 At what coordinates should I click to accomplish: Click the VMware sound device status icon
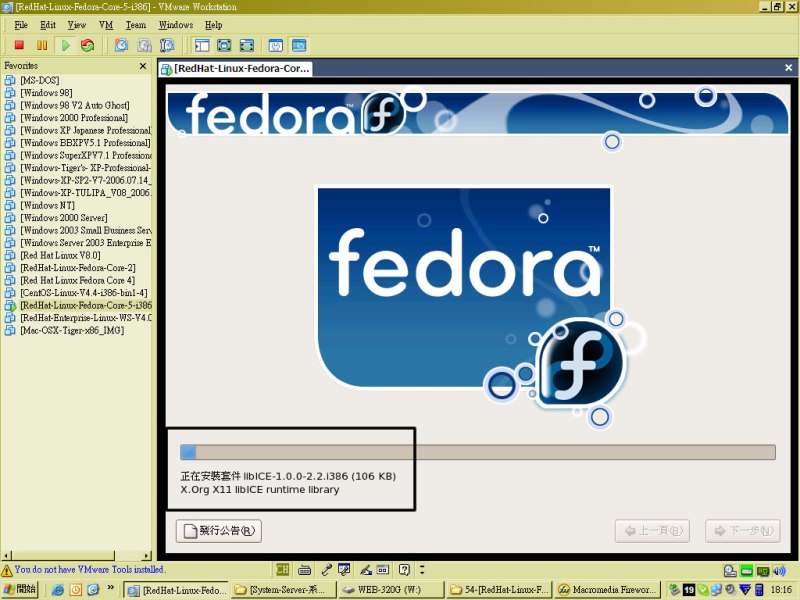coord(780,571)
